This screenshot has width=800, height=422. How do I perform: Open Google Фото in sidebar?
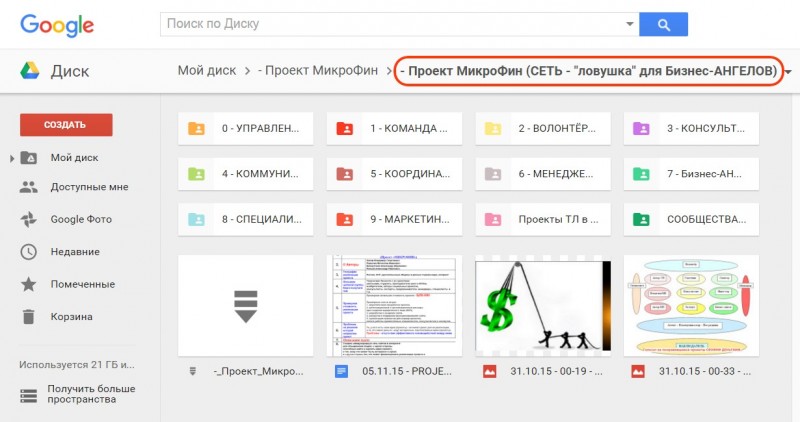[80, 219]
